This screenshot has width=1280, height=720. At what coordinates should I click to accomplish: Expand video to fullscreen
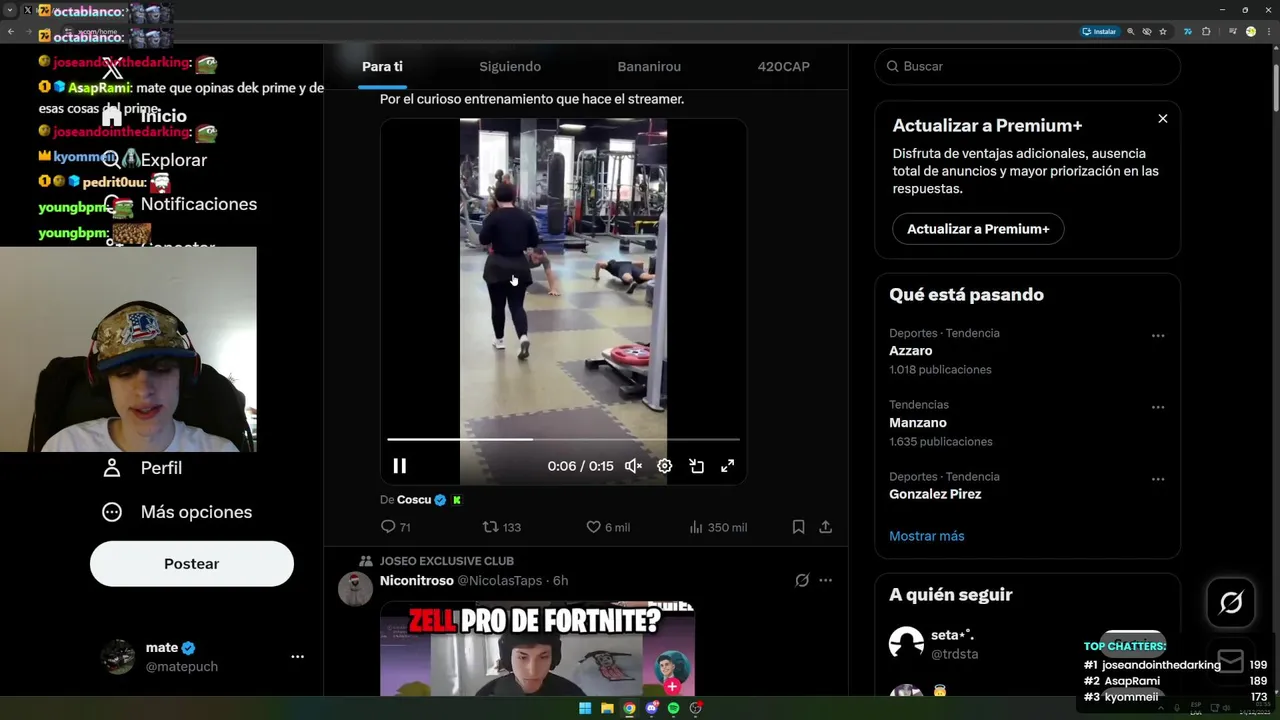[728, 466]
